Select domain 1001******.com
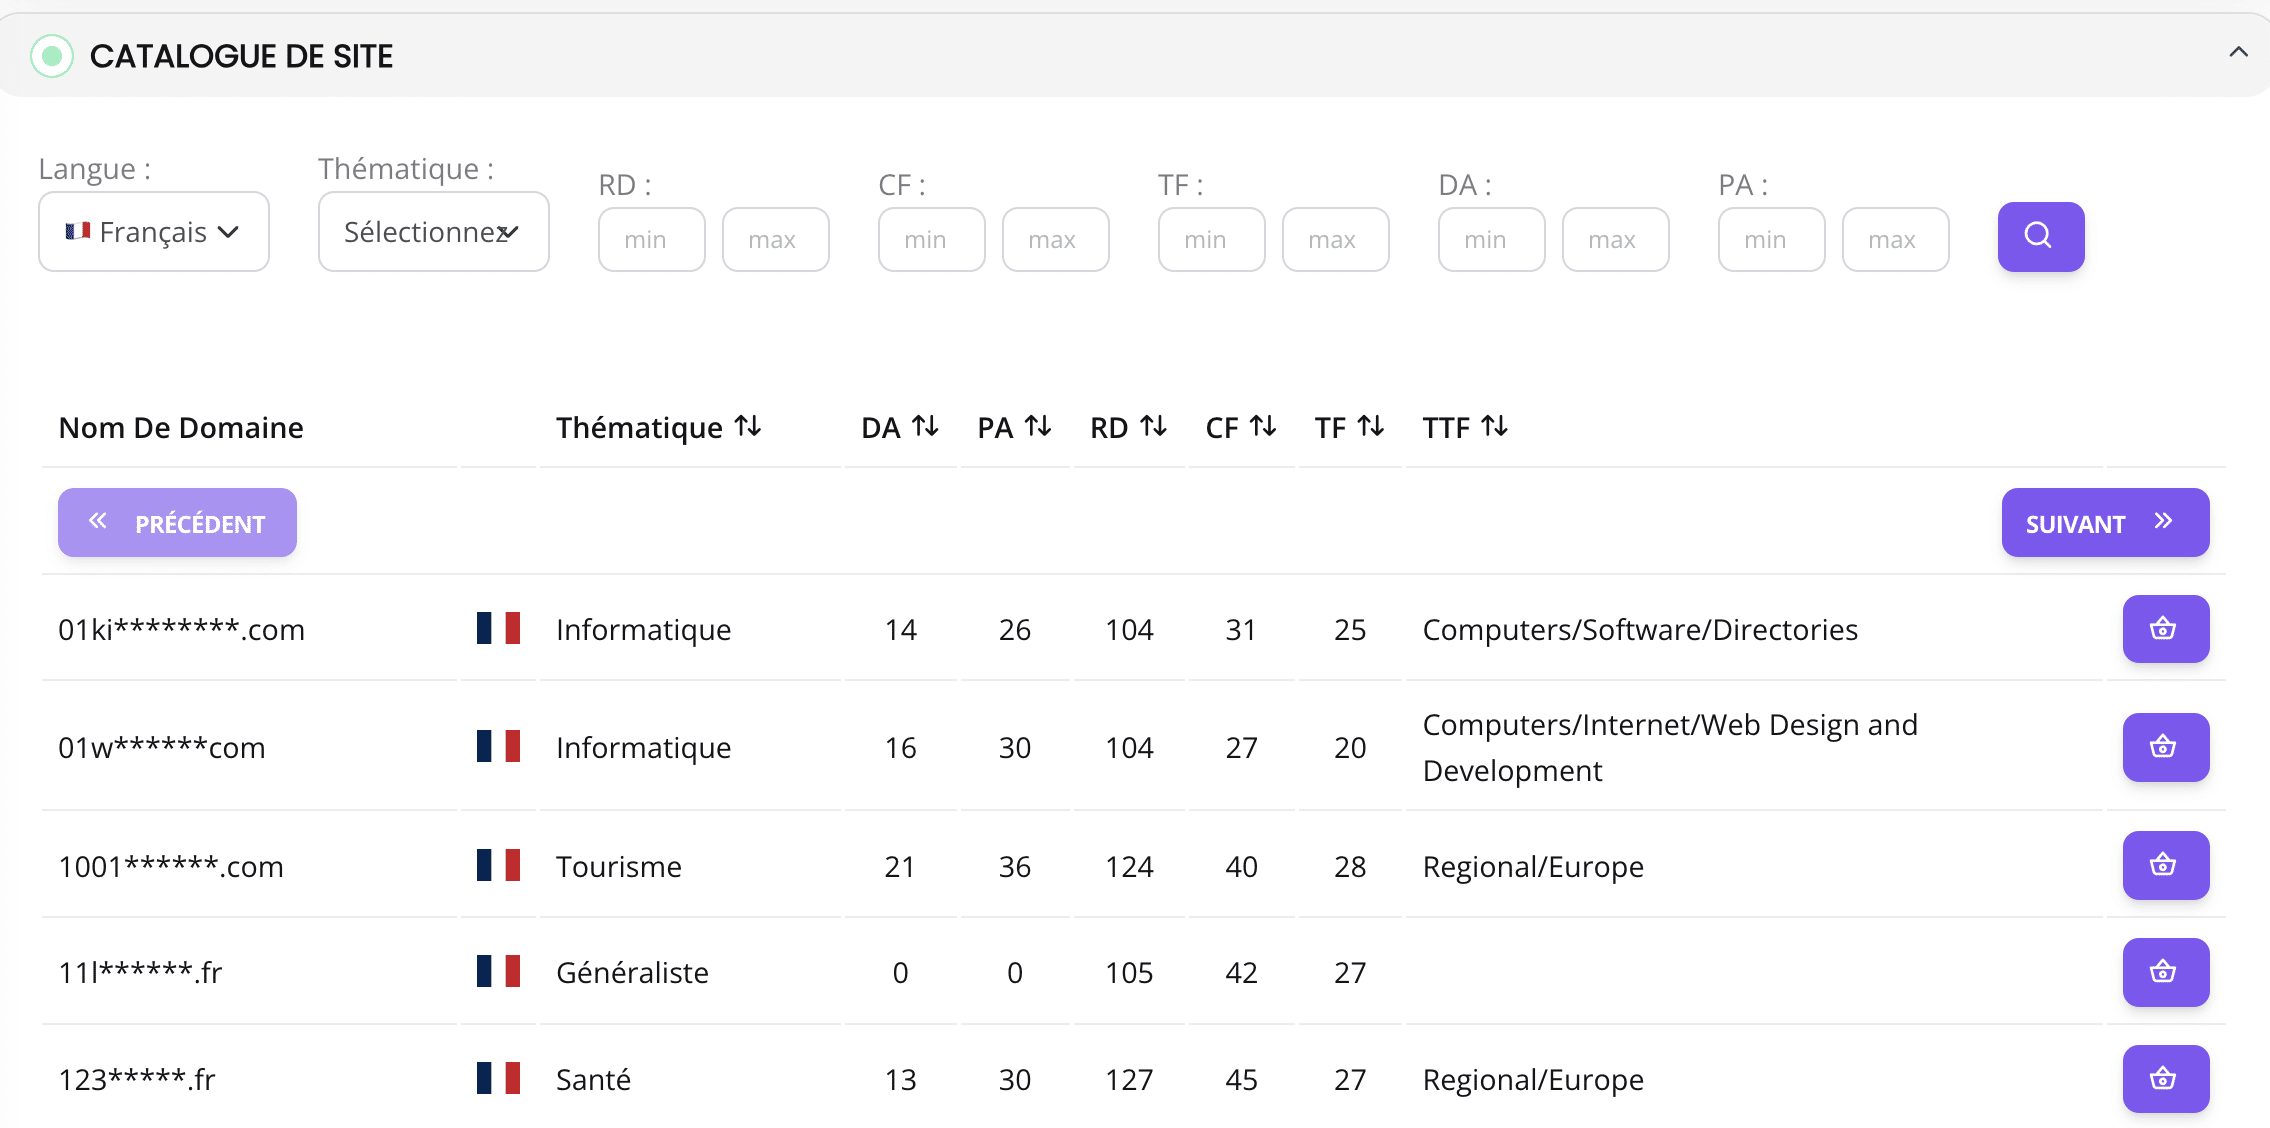Image resolution: width=2270 pixels, height=1128 pixels. pos(171,866)
